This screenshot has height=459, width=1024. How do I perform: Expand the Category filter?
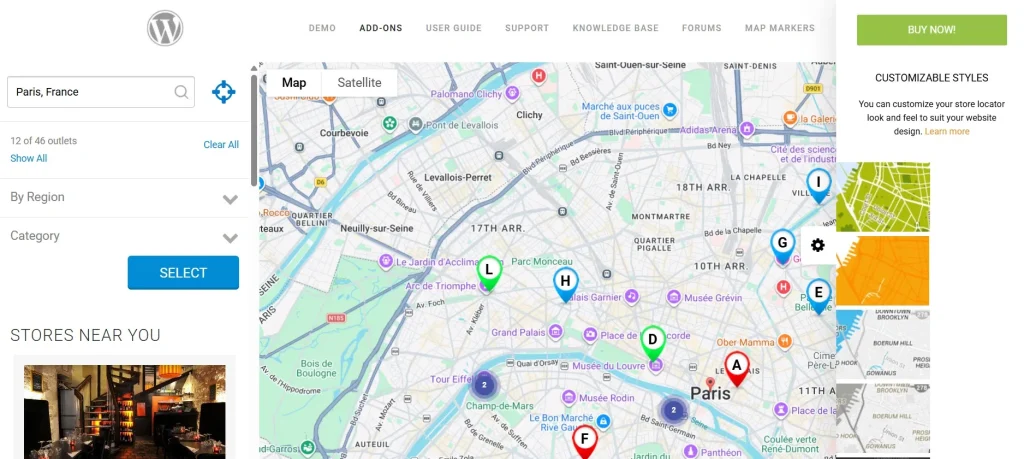click(124, 236)
